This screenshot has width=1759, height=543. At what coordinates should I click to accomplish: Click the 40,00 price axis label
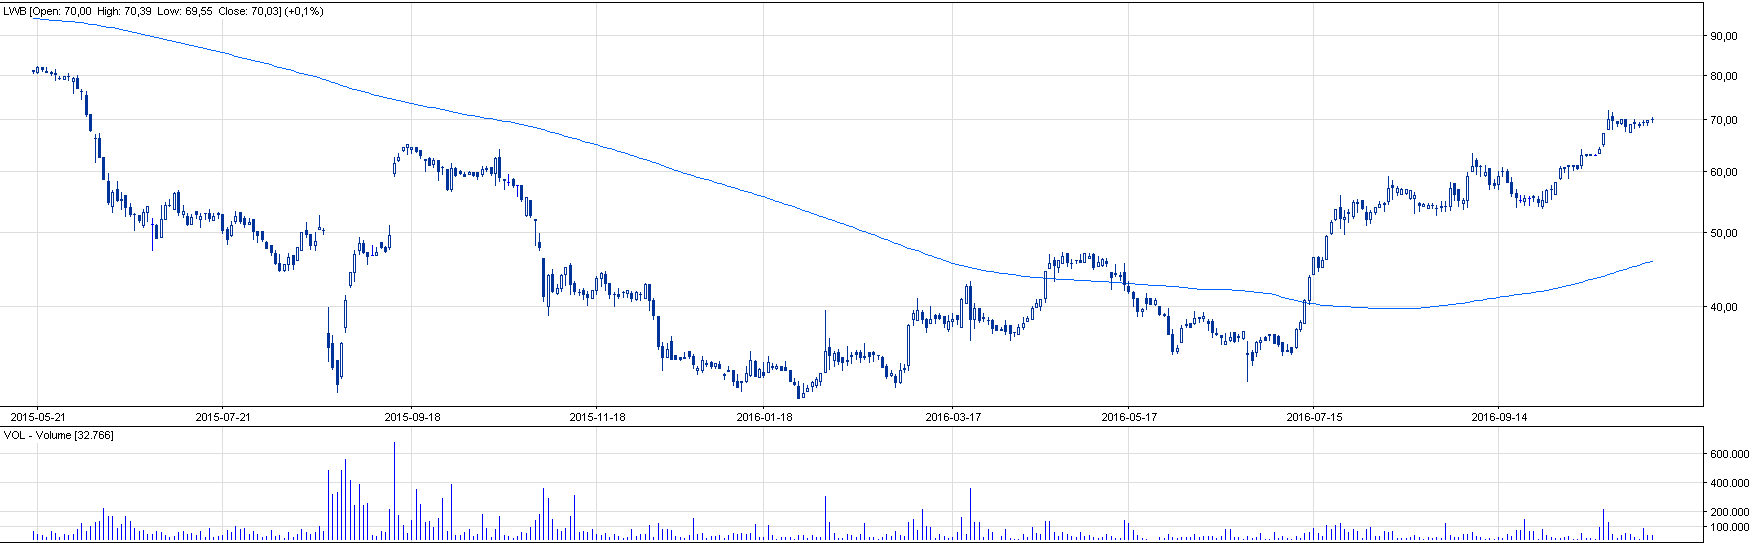(x=1723, y=308)
